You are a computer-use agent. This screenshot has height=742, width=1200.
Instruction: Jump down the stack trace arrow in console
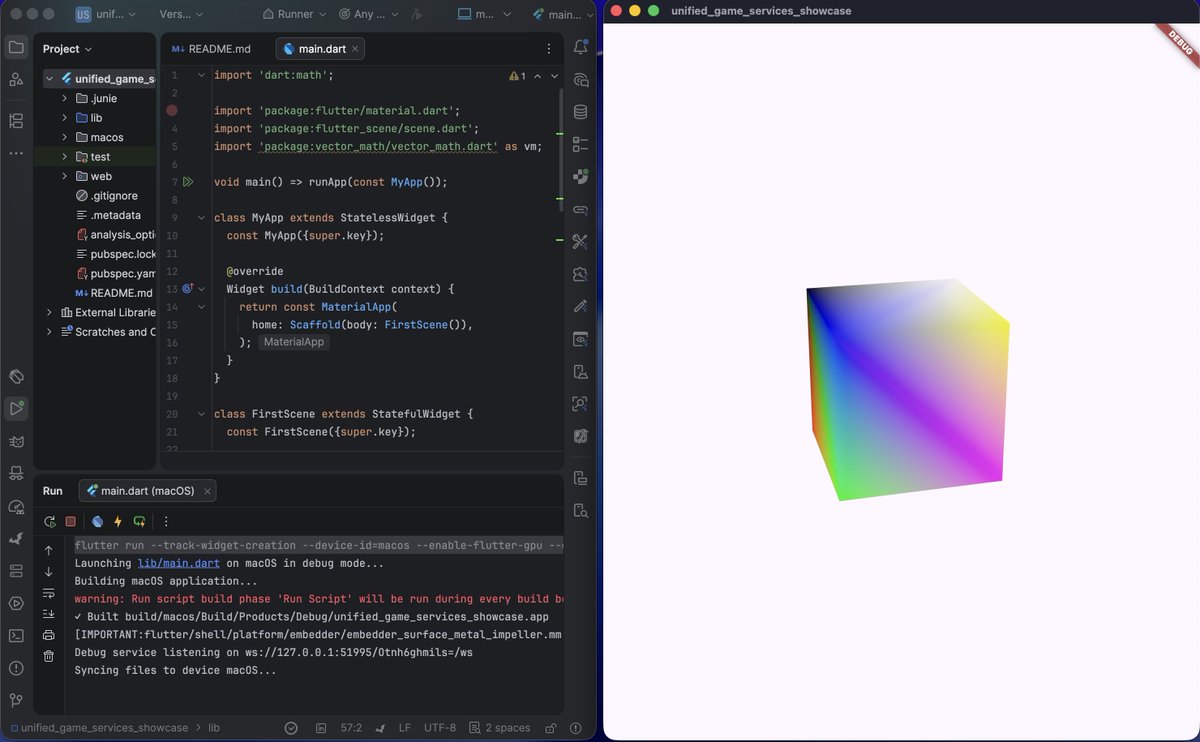[x=49, y=572]
